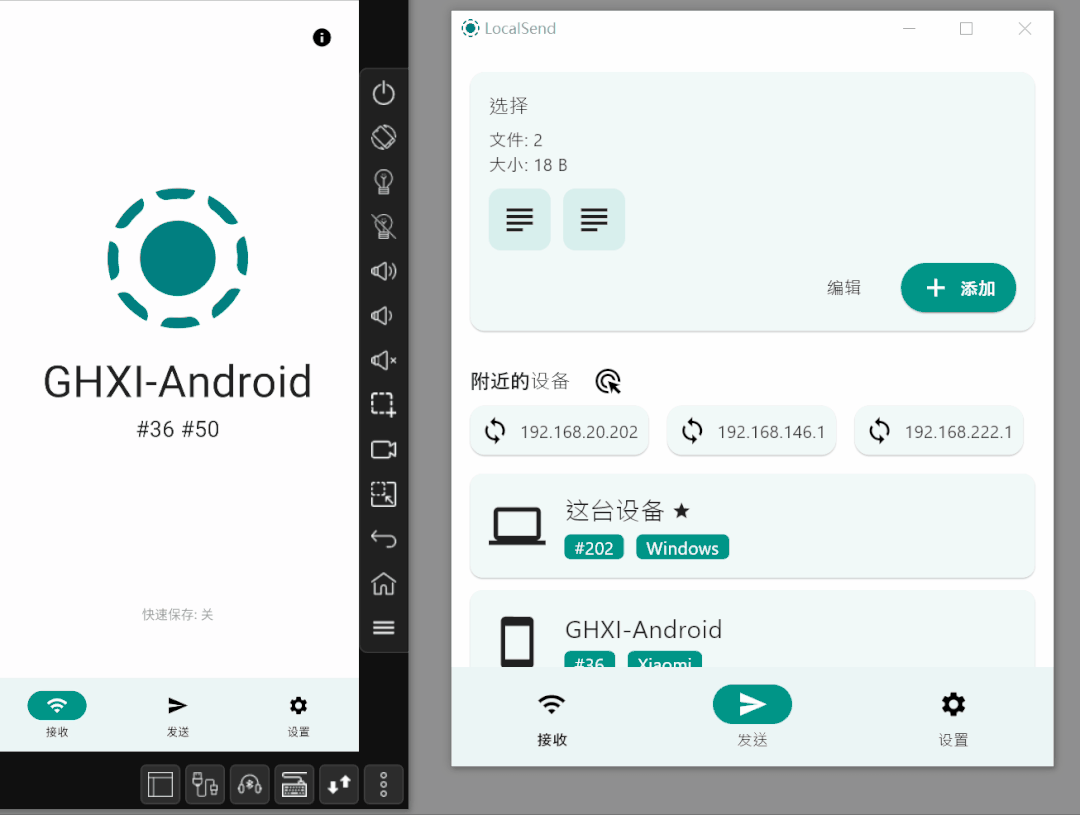Image resolution: width=1080 pixels, height=815 pixels.
Task: Click the 文件: 2 label
Action: (516, 141)
